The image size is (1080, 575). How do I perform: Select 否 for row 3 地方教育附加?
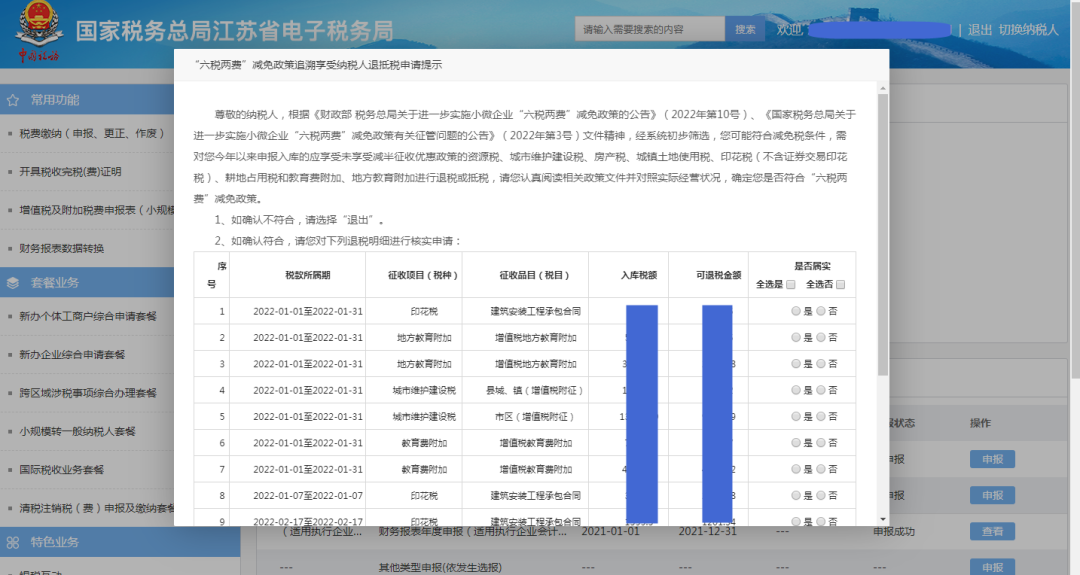821,364
